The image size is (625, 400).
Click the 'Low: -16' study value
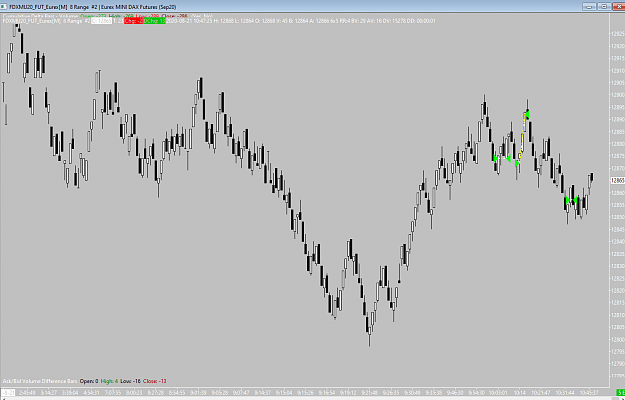[x=128, y=381]
